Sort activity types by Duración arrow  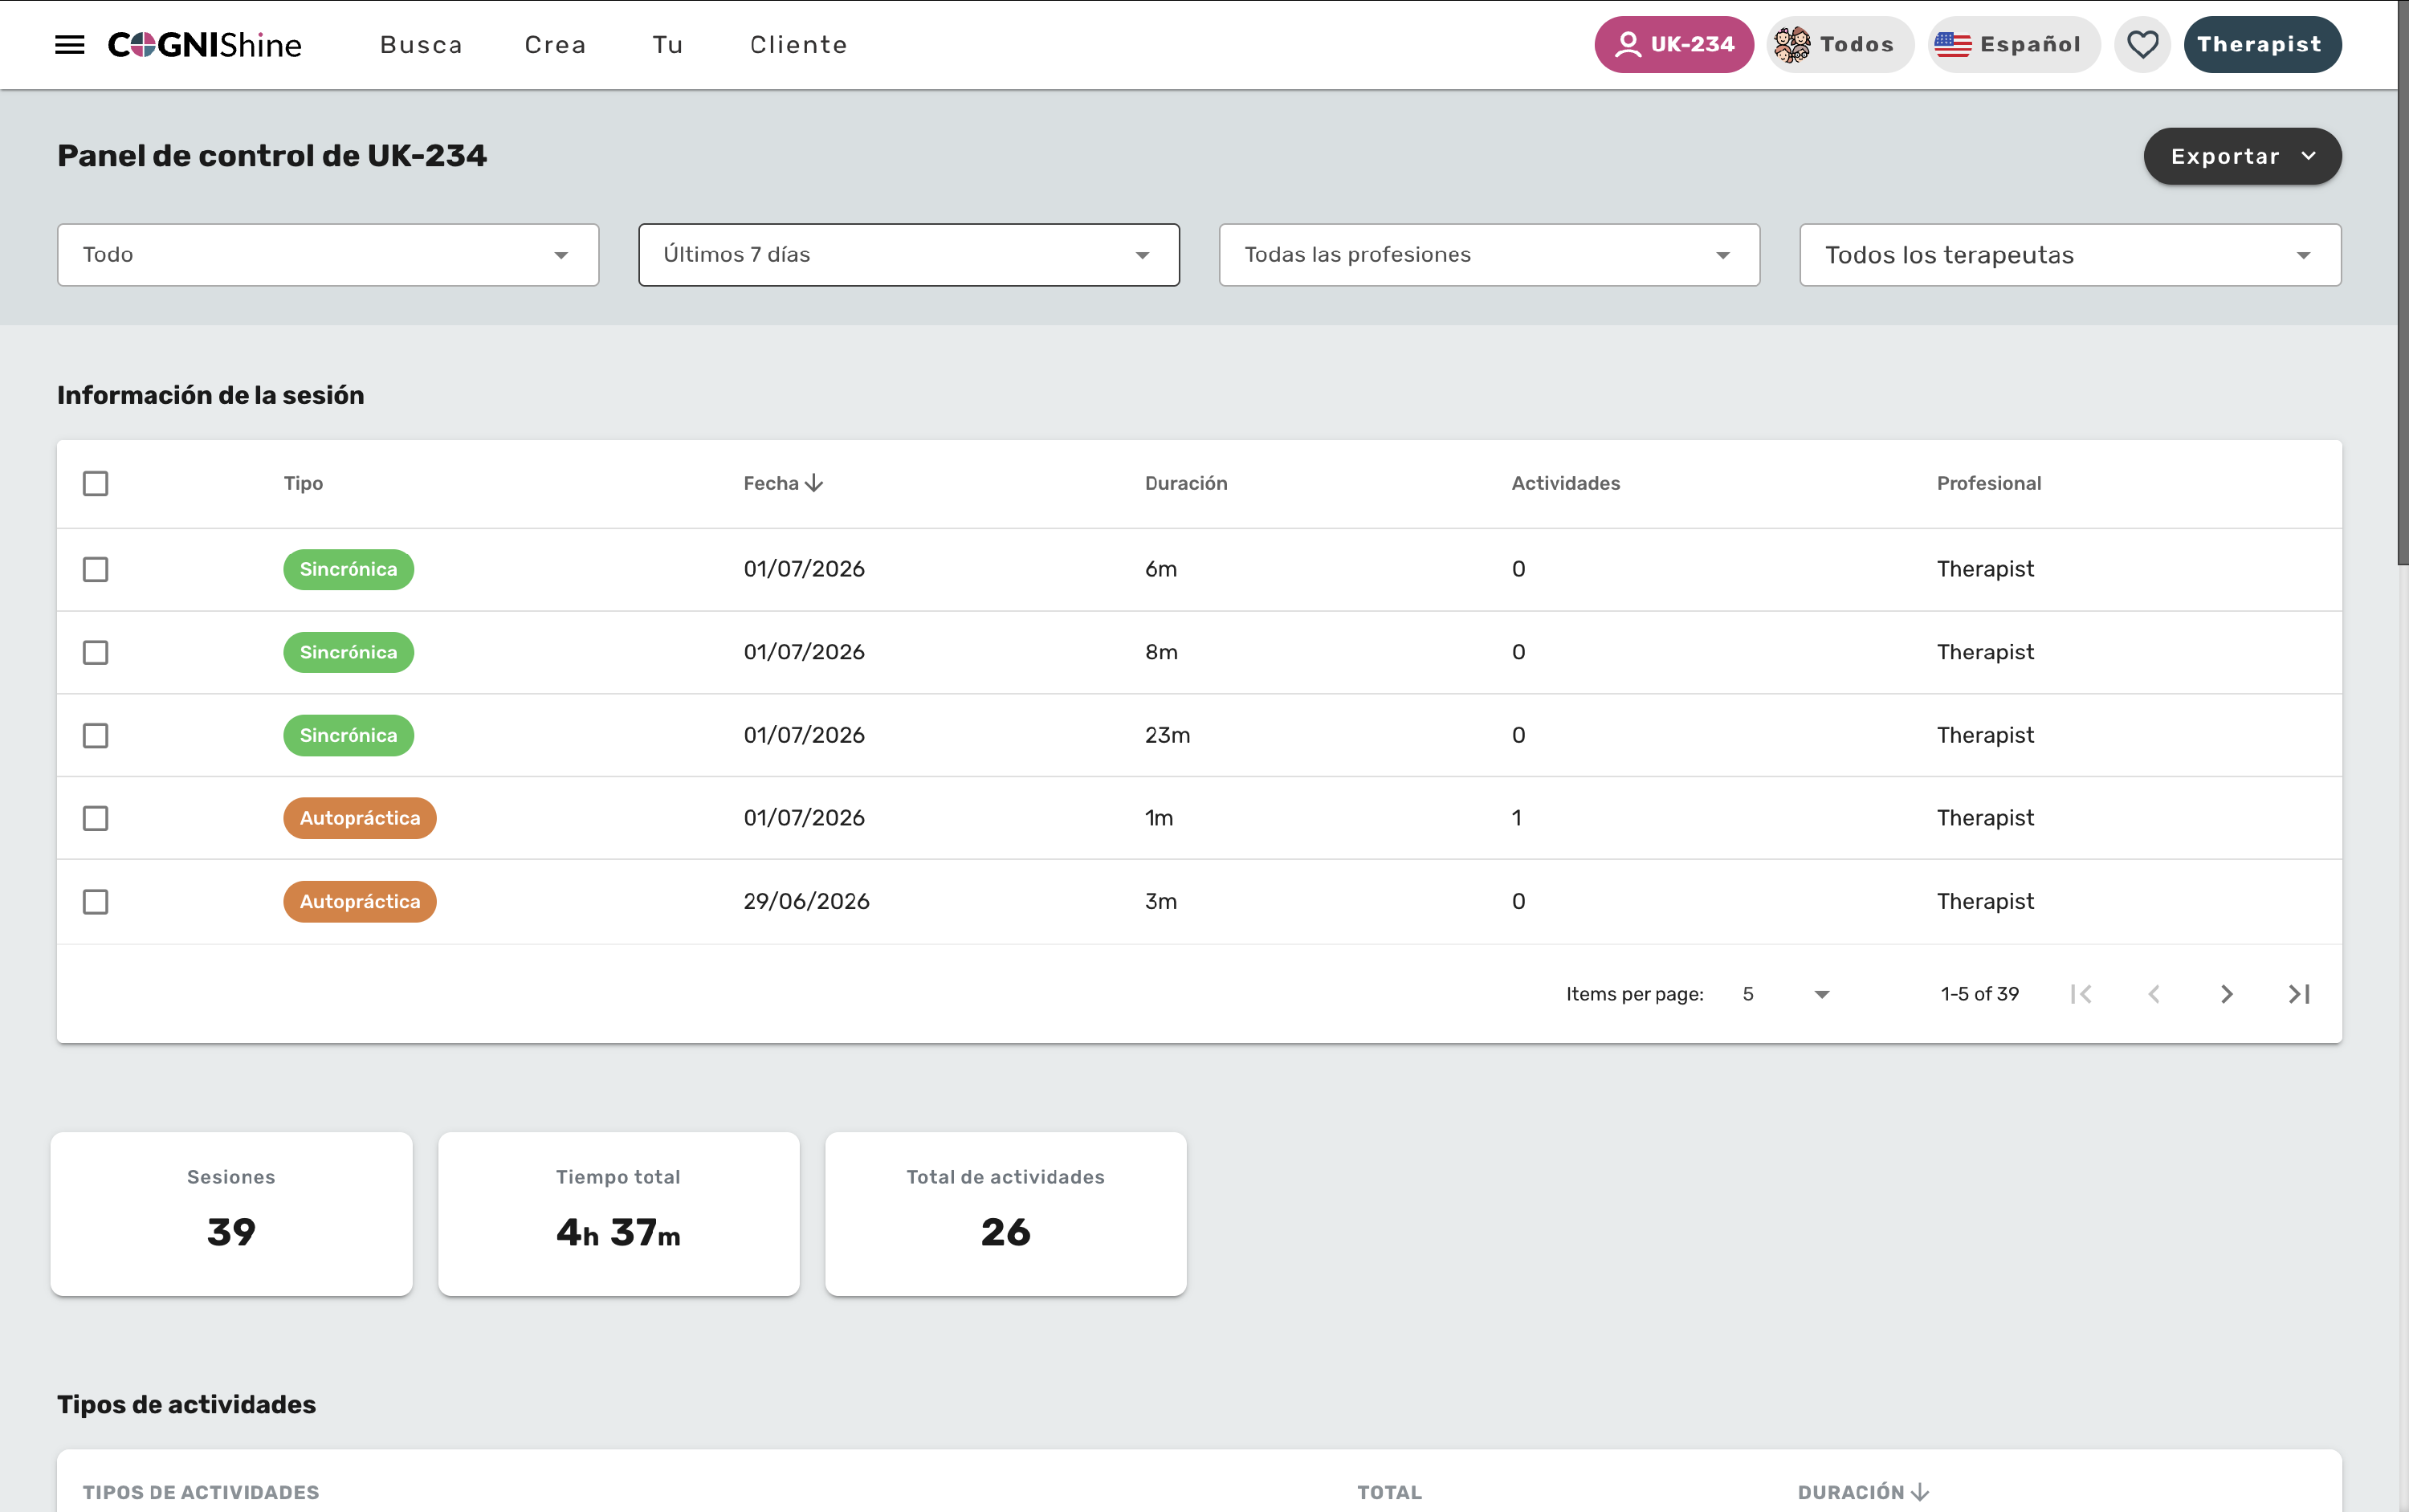[x=1920, y=1492]
